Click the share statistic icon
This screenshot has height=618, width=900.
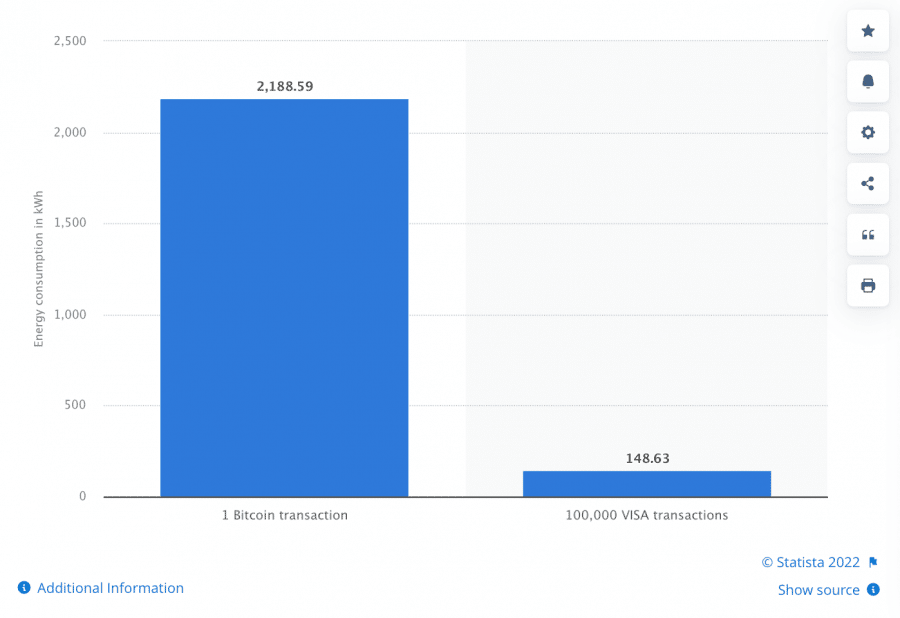coord(867,183)
